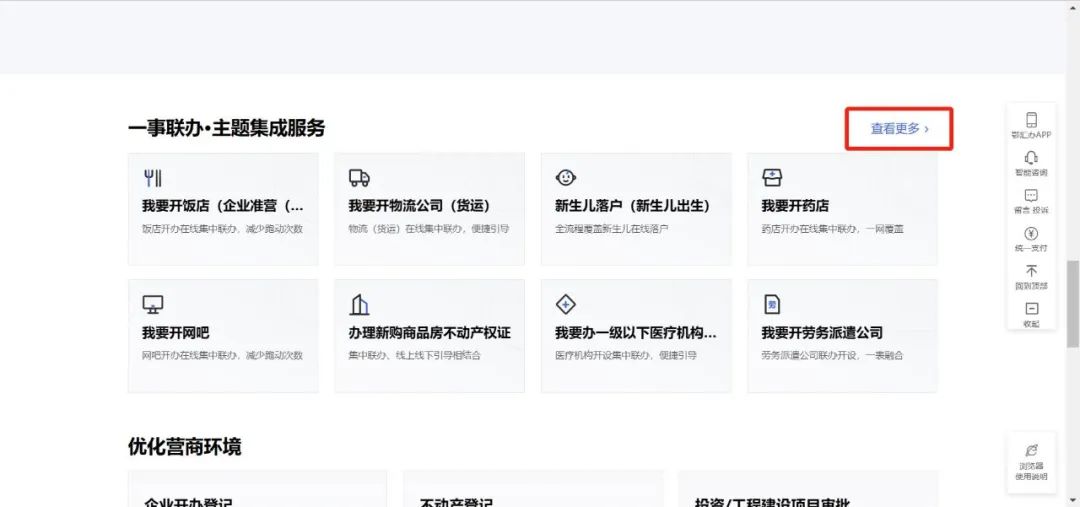Image resolution: width=1080 pixels, height=507 pixels.
Task: Open 浏览器使用说明 browser guide
Action: (x=1031, y=451)
